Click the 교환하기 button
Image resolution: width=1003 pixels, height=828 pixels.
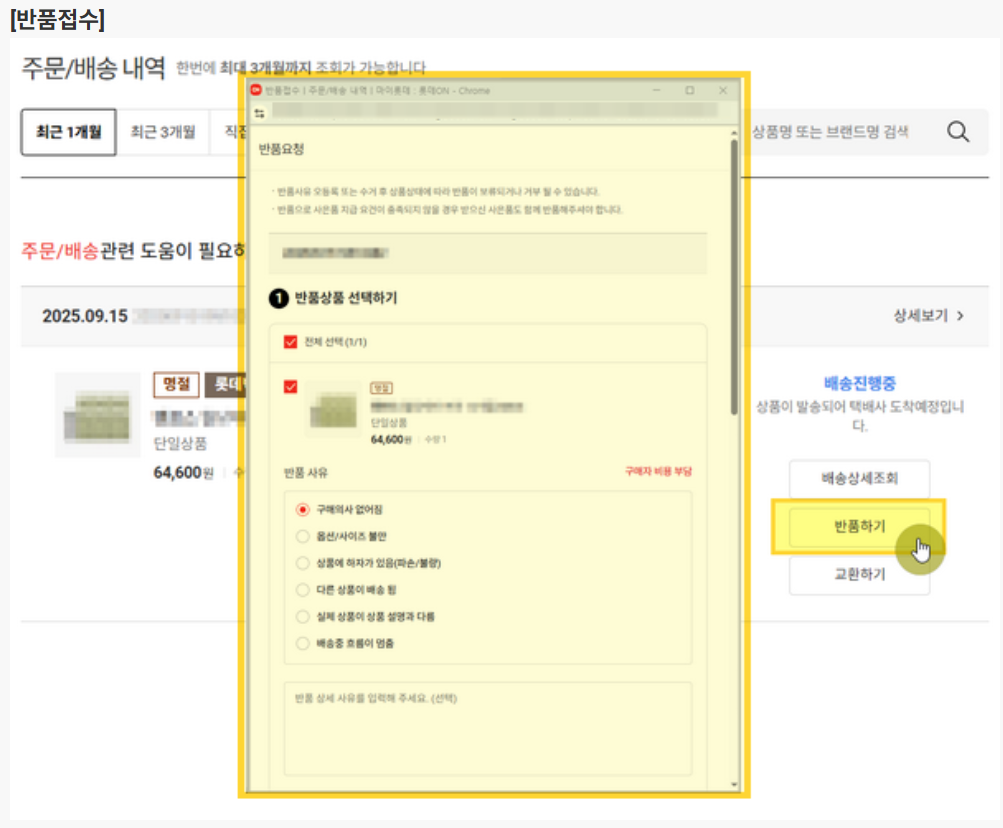coord(859,574)
